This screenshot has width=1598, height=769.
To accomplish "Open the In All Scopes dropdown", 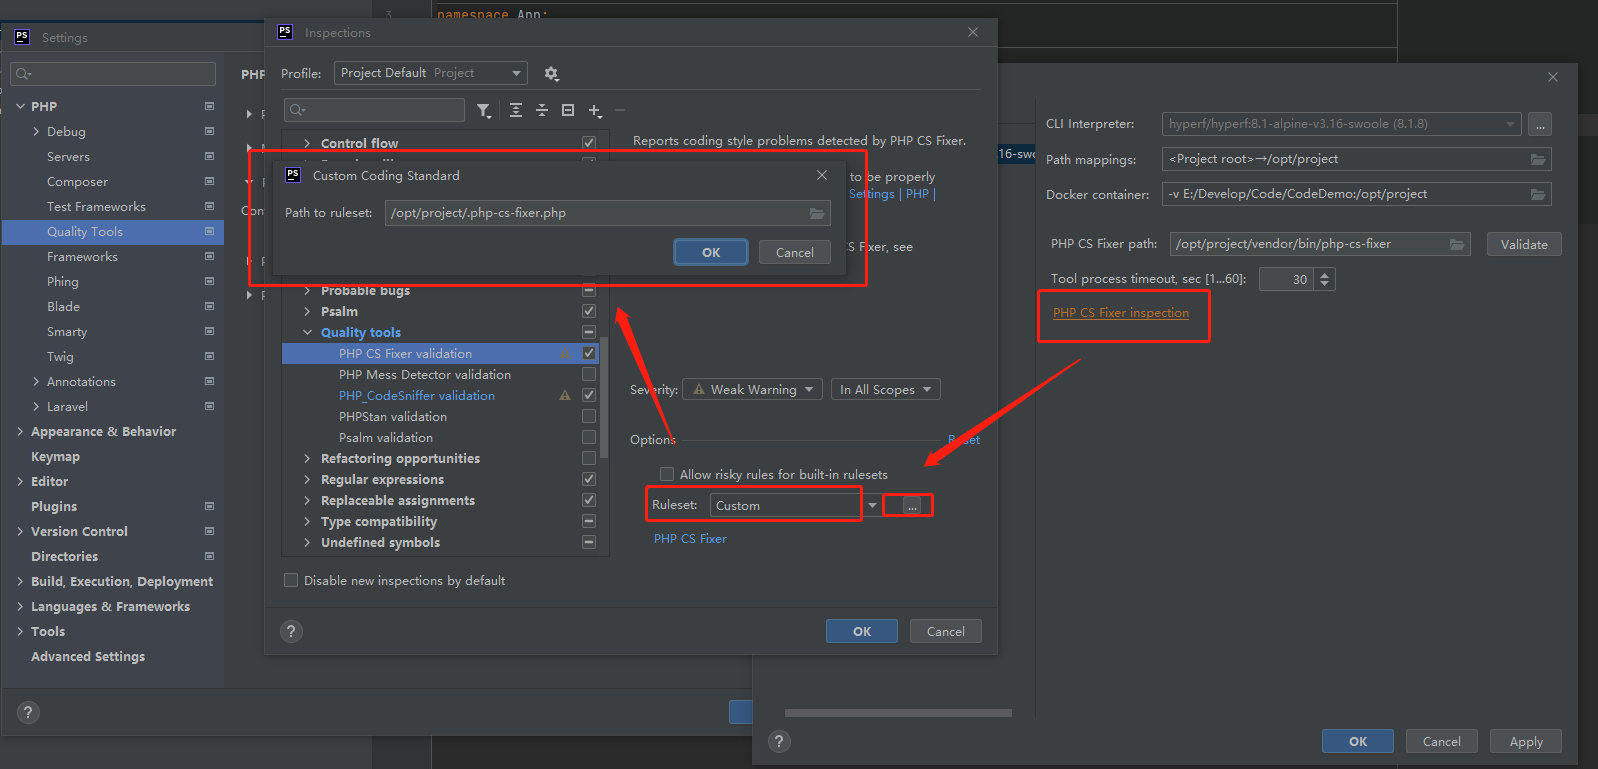I will click(885, 390).
